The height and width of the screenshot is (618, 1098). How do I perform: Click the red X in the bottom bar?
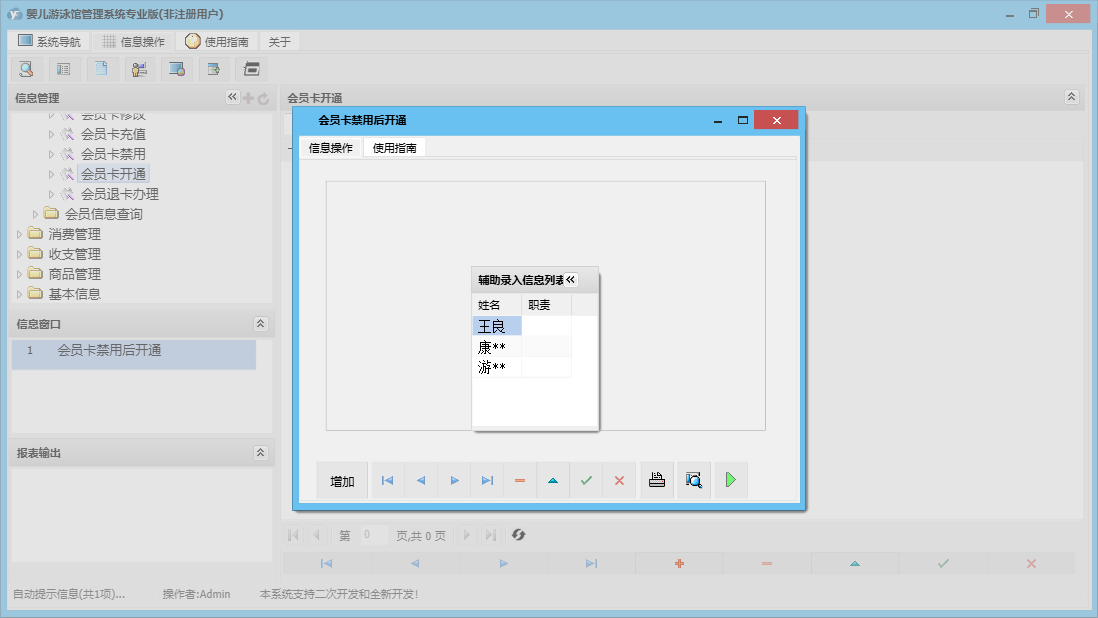1031,563
